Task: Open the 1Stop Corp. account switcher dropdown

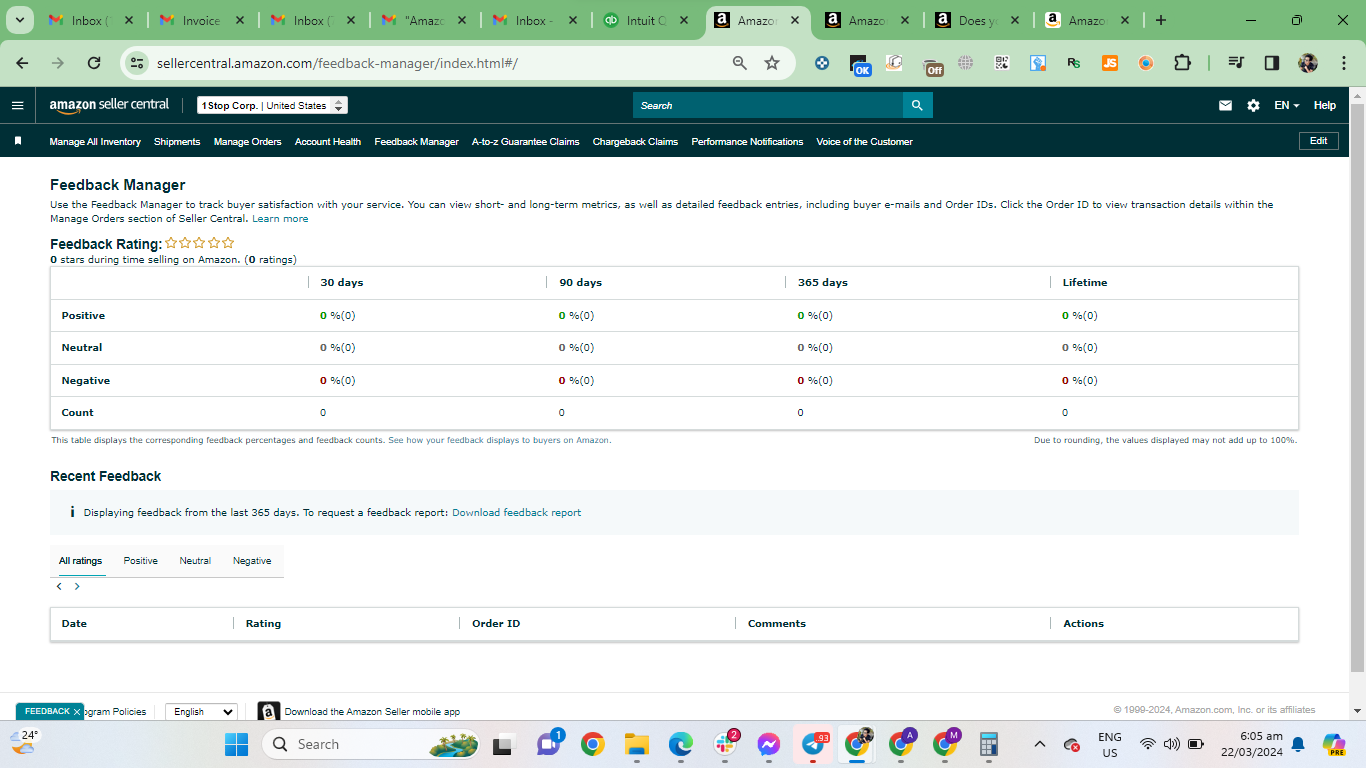Action: (272, 105)
